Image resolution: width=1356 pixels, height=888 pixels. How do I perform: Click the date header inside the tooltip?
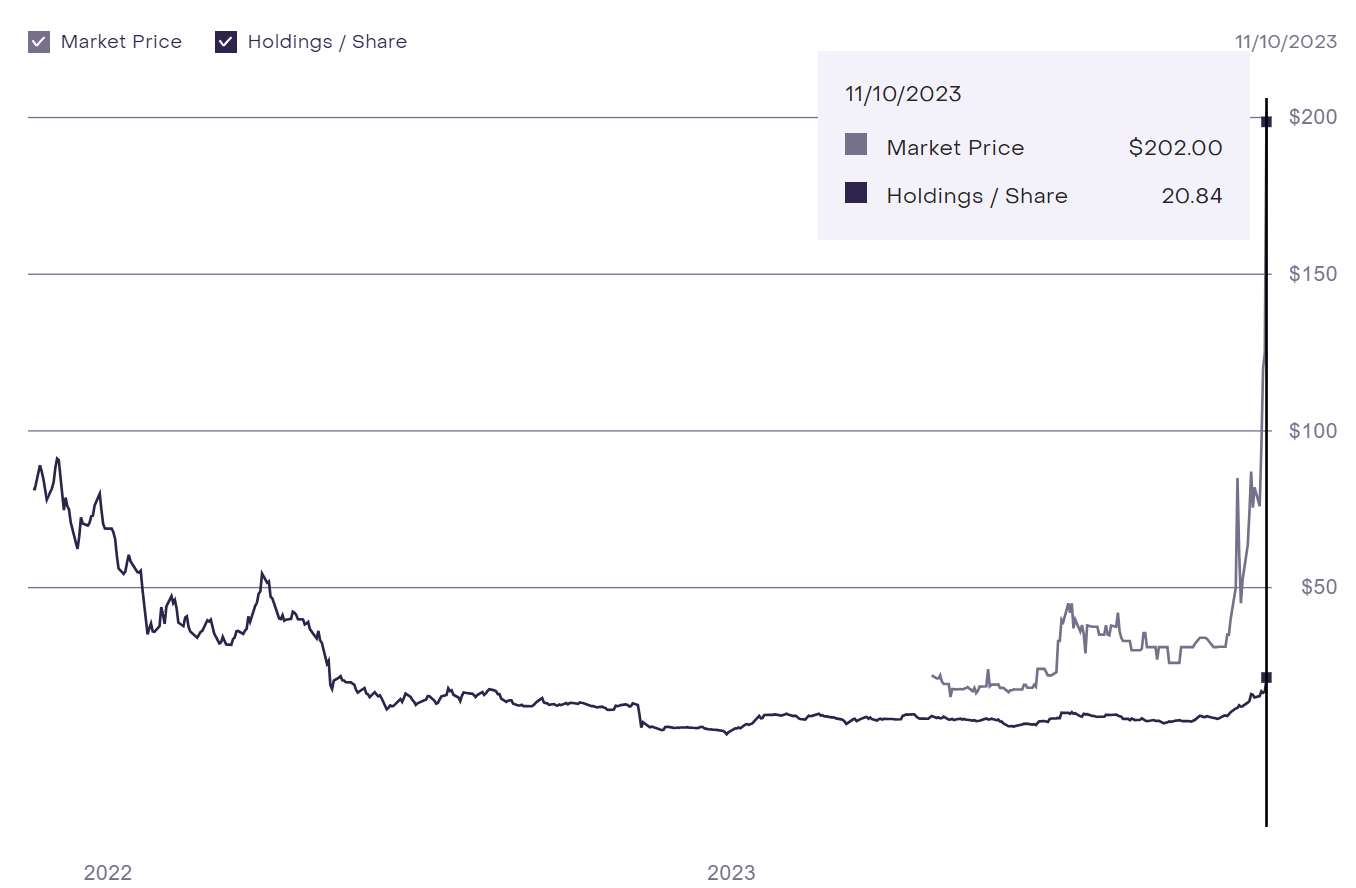point(903,94)
